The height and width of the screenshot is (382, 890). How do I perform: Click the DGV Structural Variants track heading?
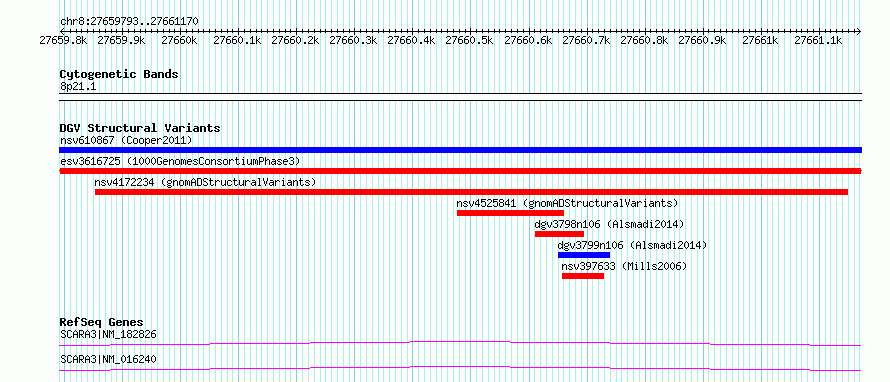coord(140,128)
